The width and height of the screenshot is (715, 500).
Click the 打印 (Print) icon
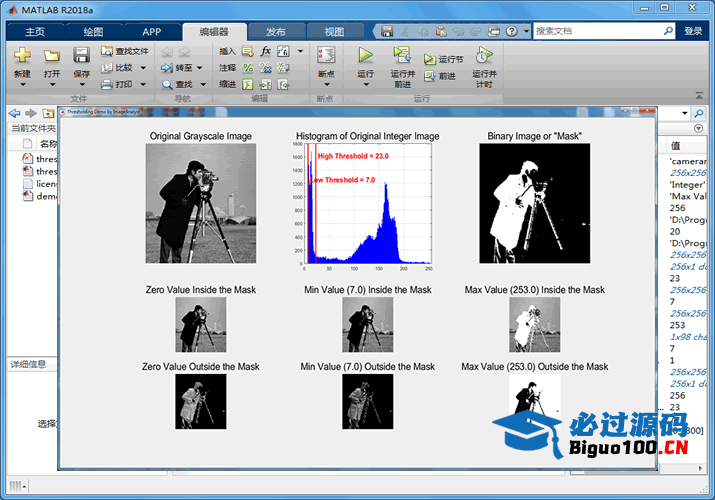click(x=107, y=84)
